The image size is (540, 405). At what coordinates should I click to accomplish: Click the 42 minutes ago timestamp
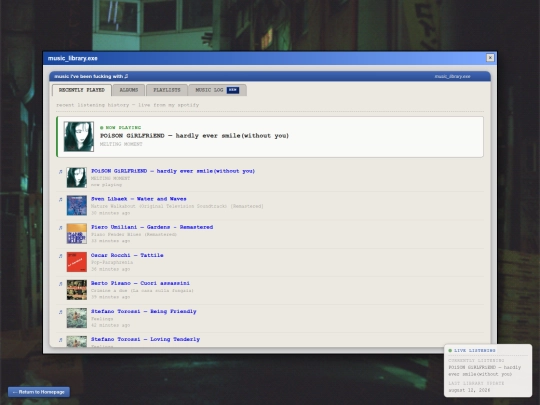pos(111,325)
